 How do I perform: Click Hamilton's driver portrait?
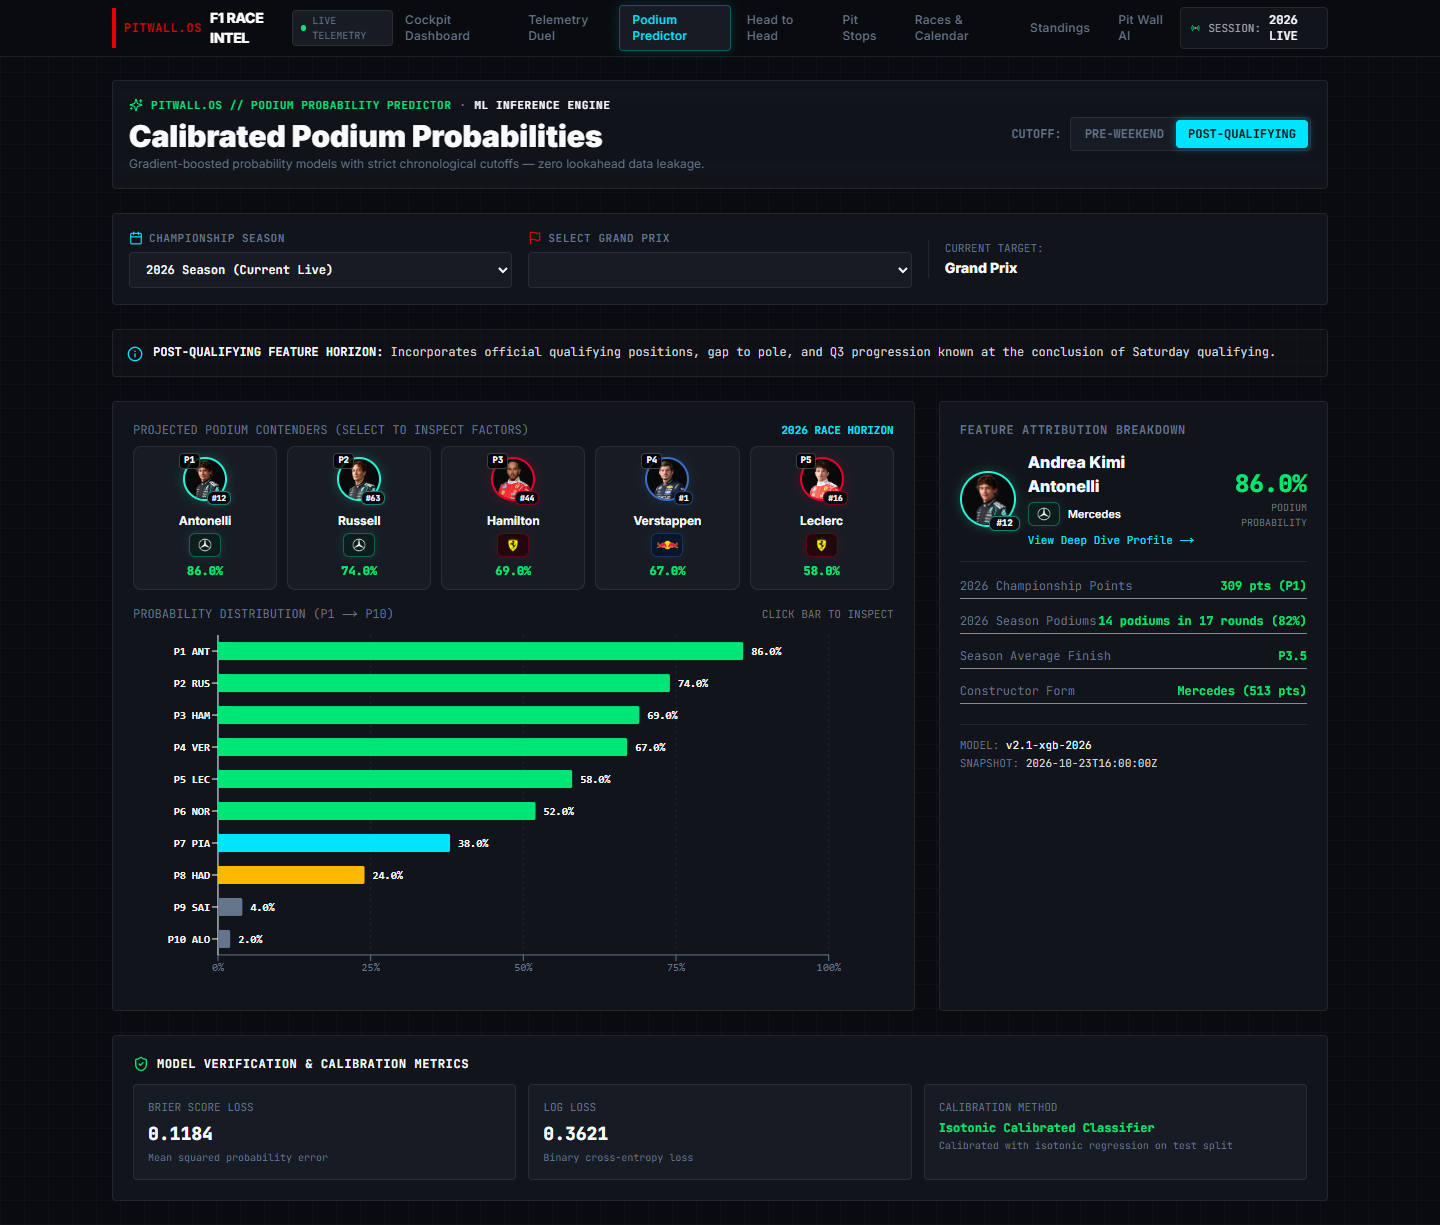(513, 479)
